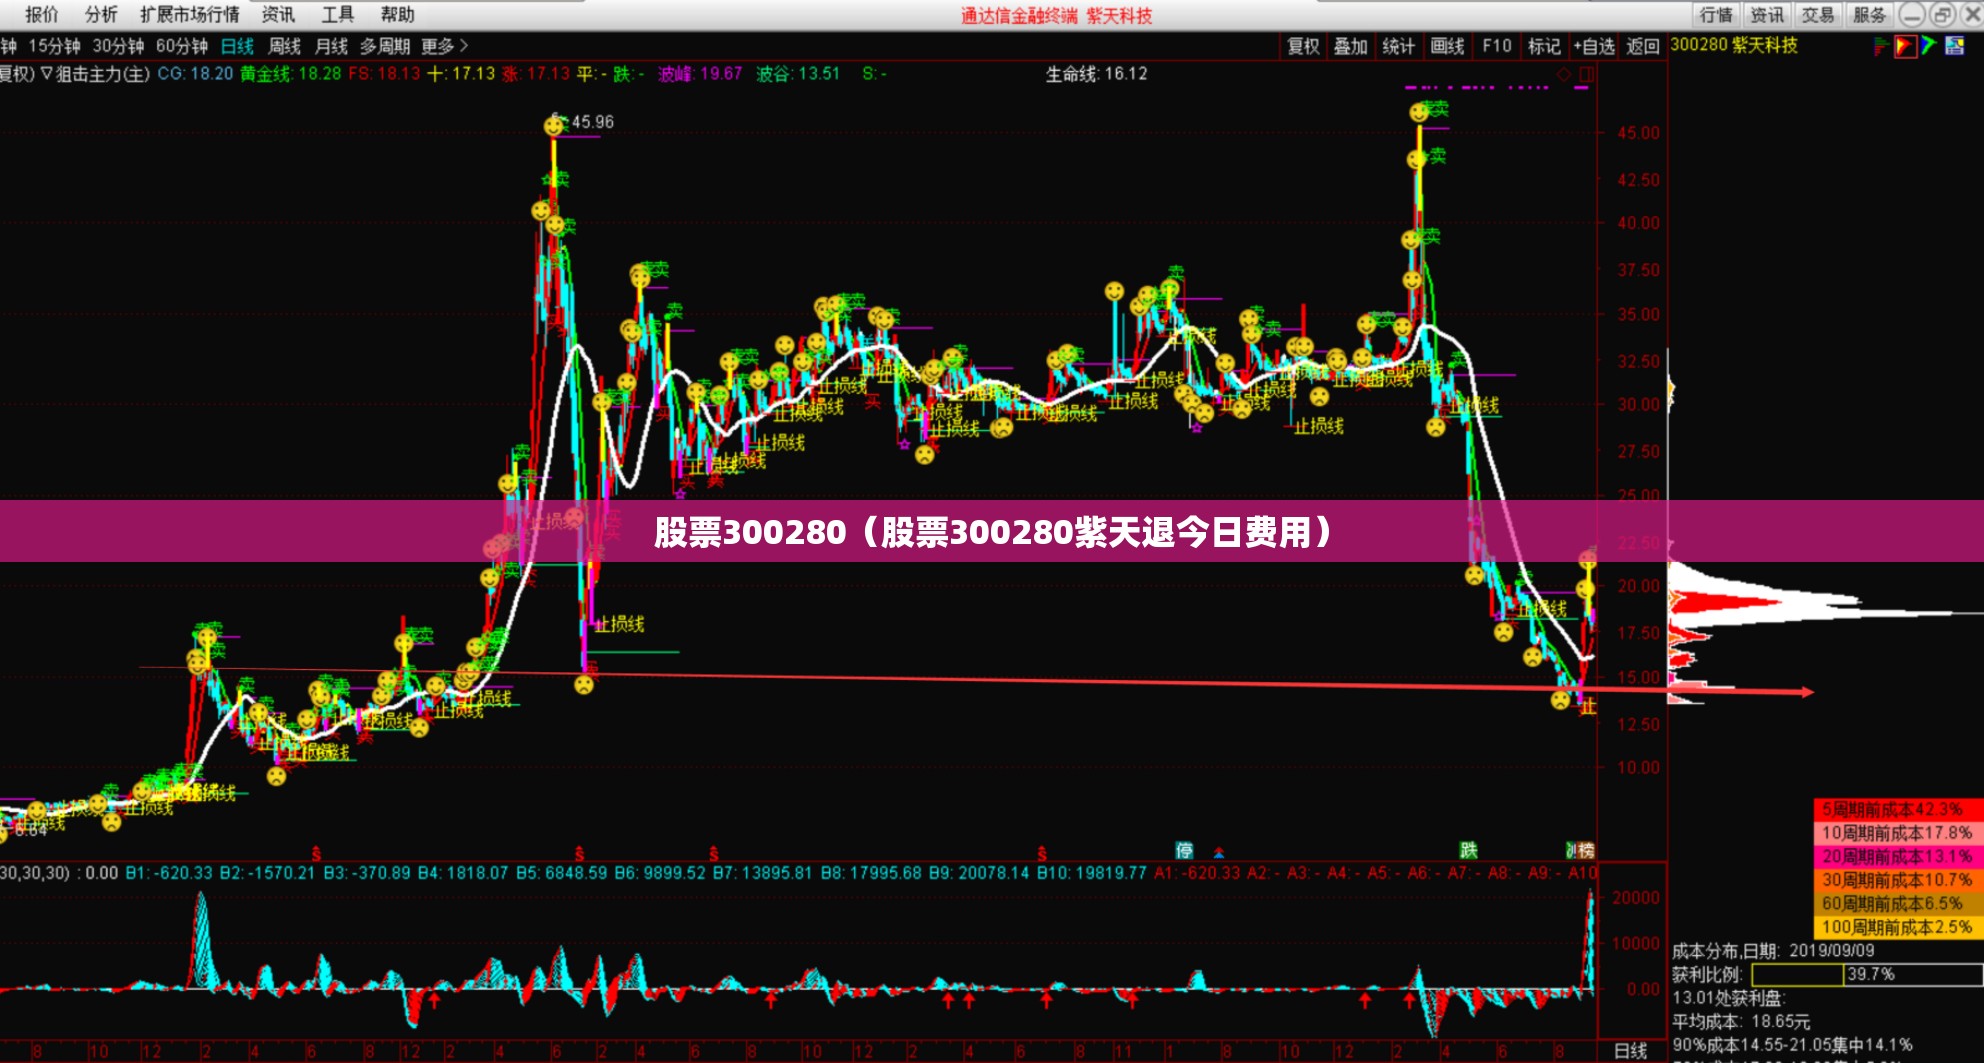This screenshot has width=1984, height=1063.
Task: Add stock via +自选 button
Action: (x=1594, y=46)
